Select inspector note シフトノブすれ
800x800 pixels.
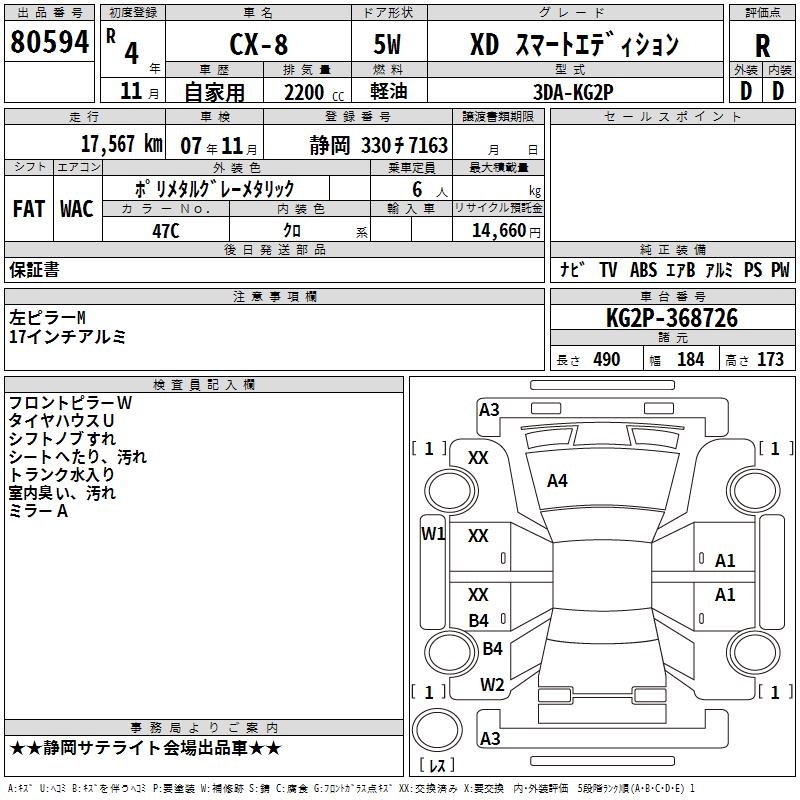coord(62,439)
